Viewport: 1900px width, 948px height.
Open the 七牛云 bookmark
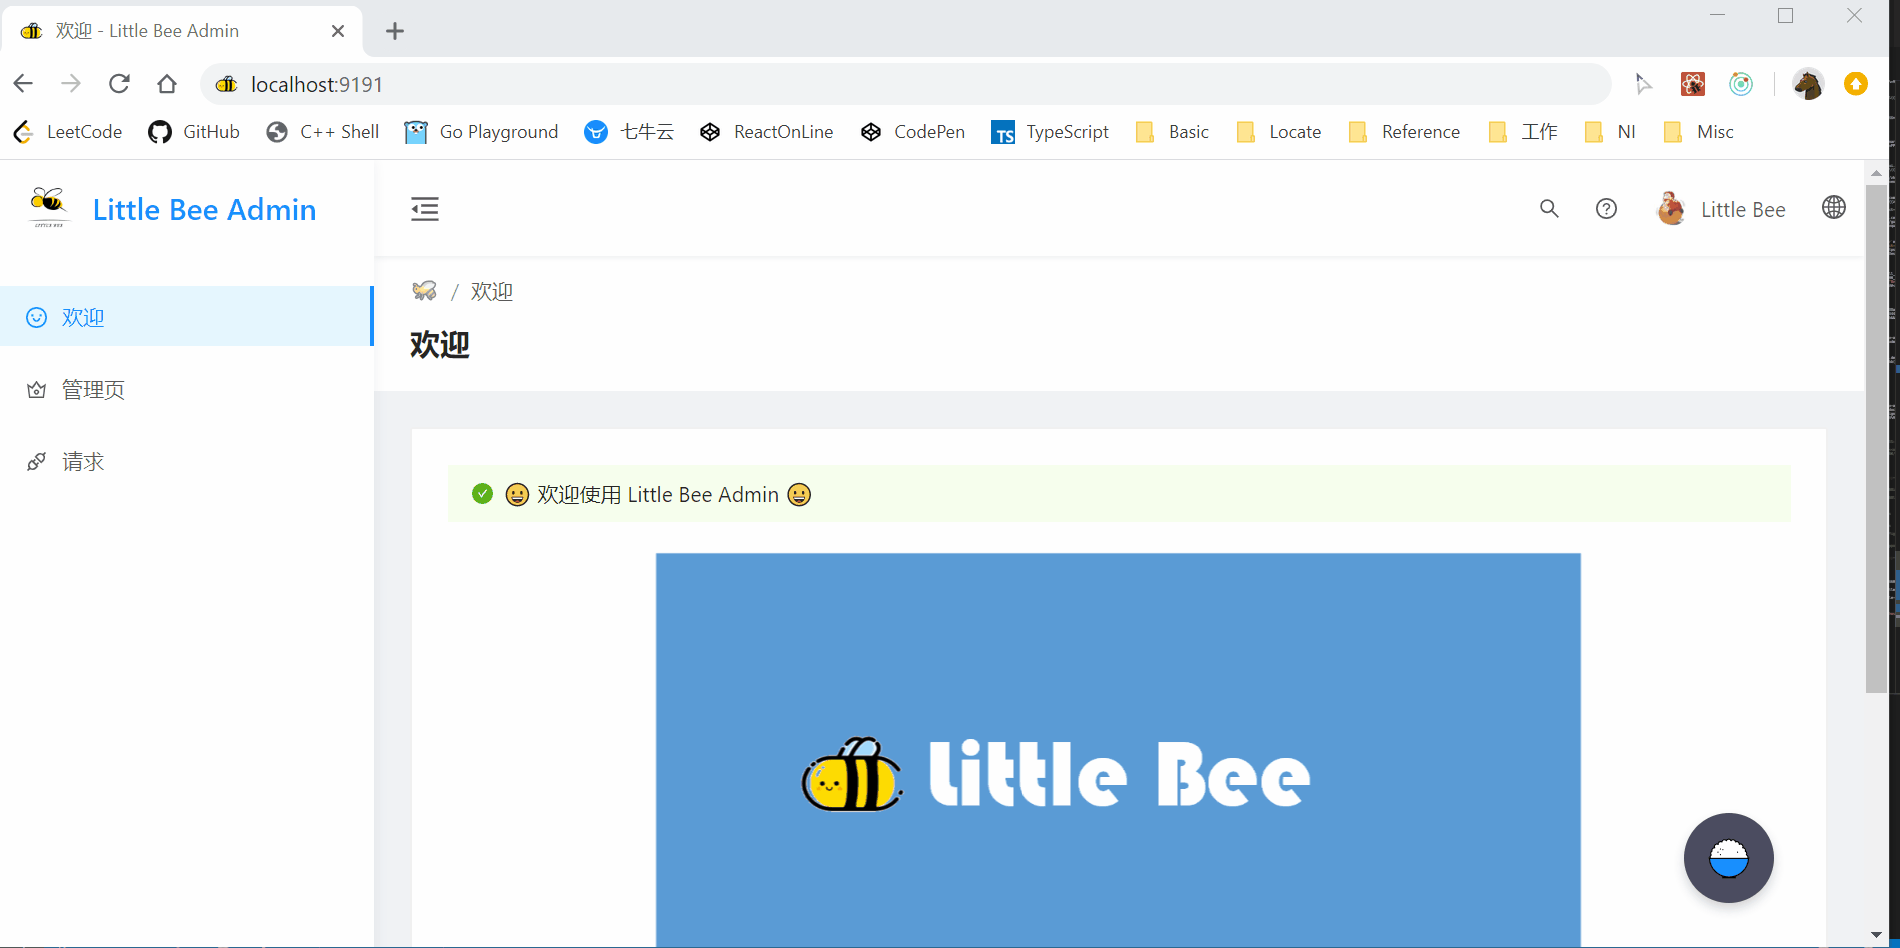629,132
